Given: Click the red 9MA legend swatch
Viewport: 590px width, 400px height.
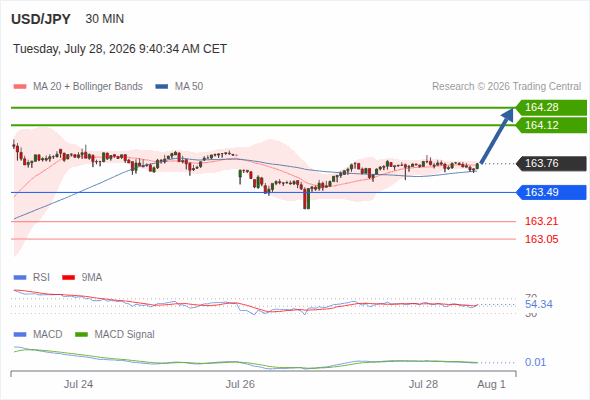Looking at the screenshot, I should click(x=68, y=278).
